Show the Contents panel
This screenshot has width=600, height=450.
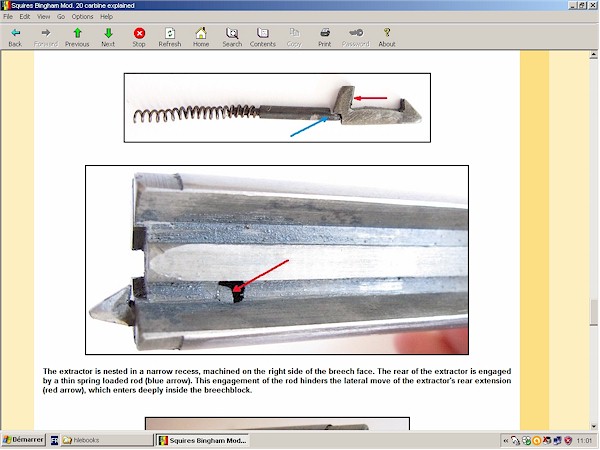[x=263, y=37]
